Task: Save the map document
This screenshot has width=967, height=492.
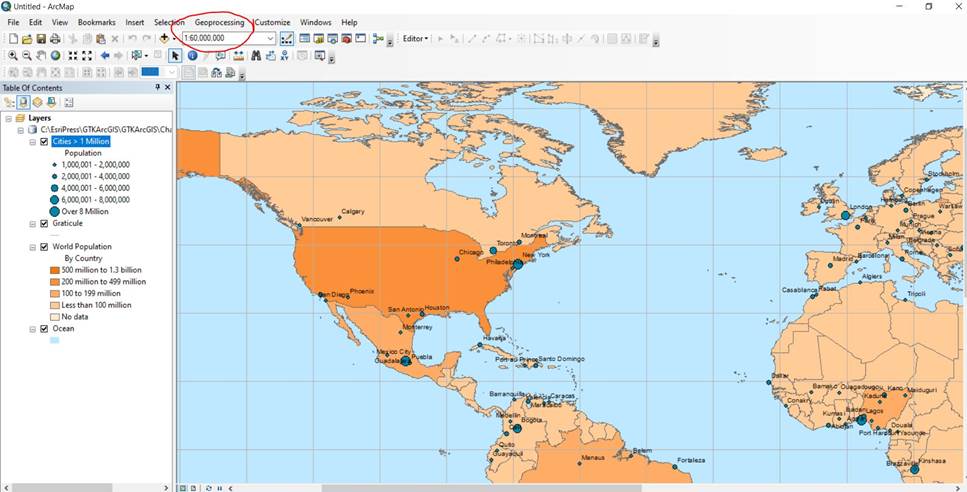Action: tap(41, 39)
